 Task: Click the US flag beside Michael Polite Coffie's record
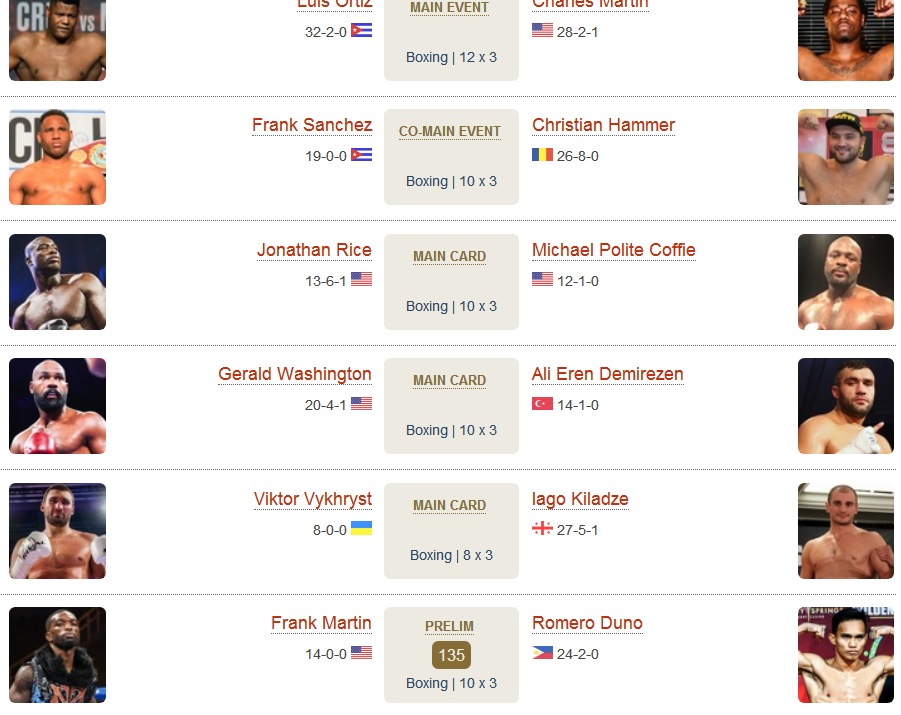[x=542, y=279]
